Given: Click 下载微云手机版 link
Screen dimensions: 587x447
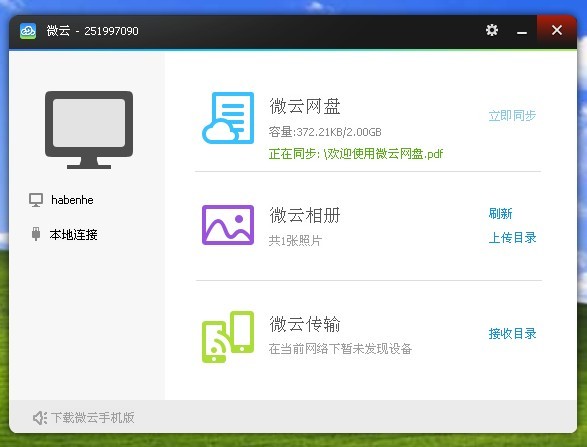Looking at the screenshot, I should click(x=92, y=418).
